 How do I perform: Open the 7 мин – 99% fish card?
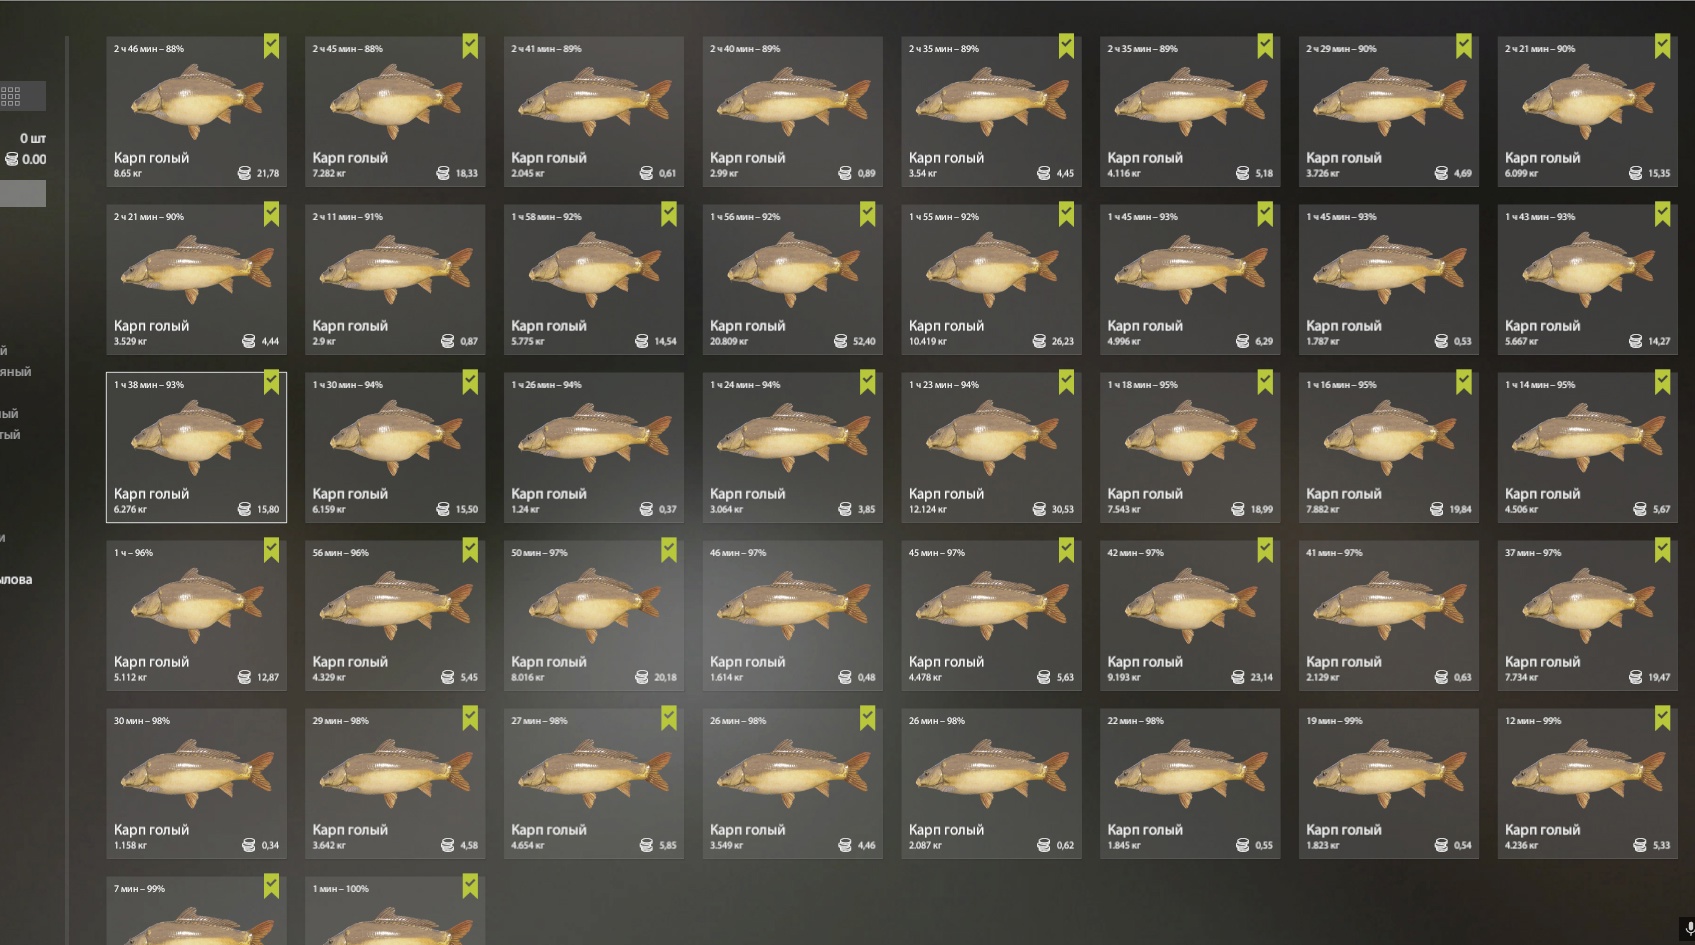pyautogui.click(x=196, y=910)
